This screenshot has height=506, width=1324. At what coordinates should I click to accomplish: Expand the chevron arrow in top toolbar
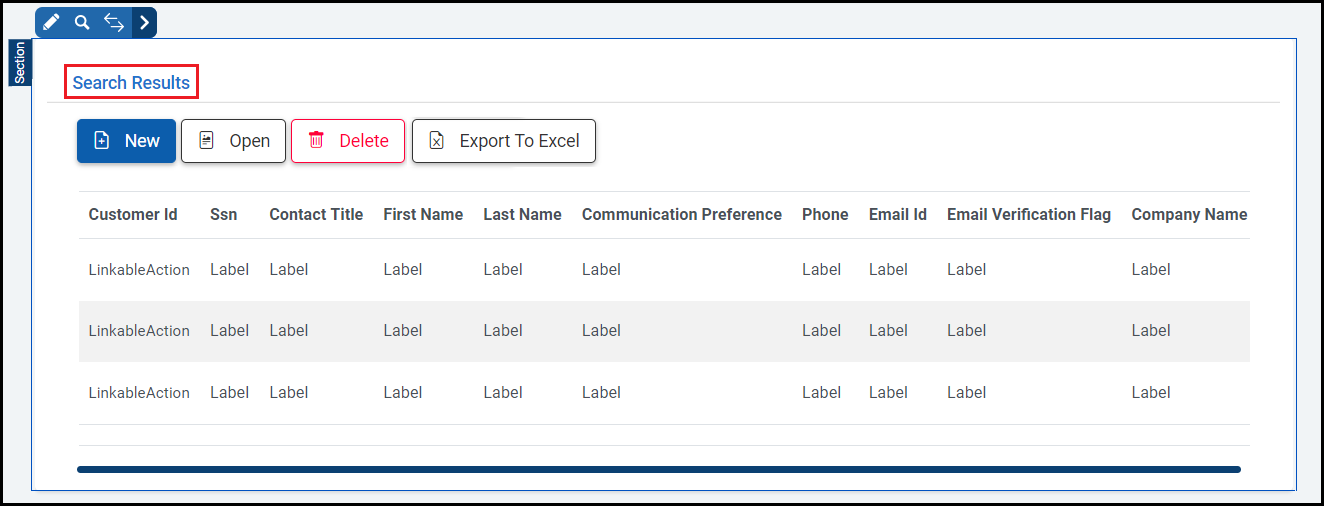tap(144, 22)
